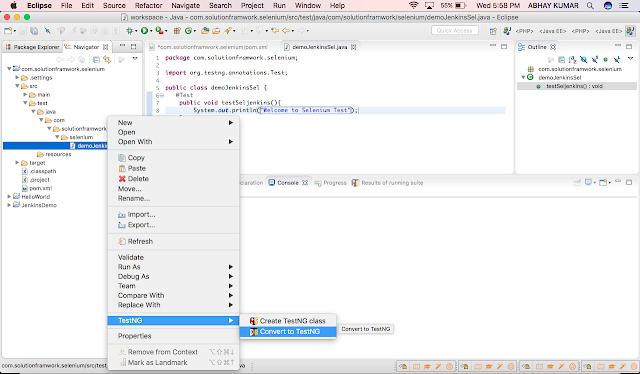Toggle Hide Fields in Outline toolbar
Image resolution: width=640 pixels, height=374 pixels.
[584, 60]
